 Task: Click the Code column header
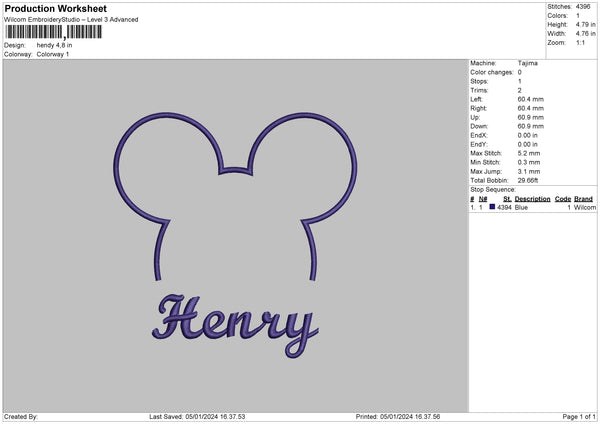[562, 199]
